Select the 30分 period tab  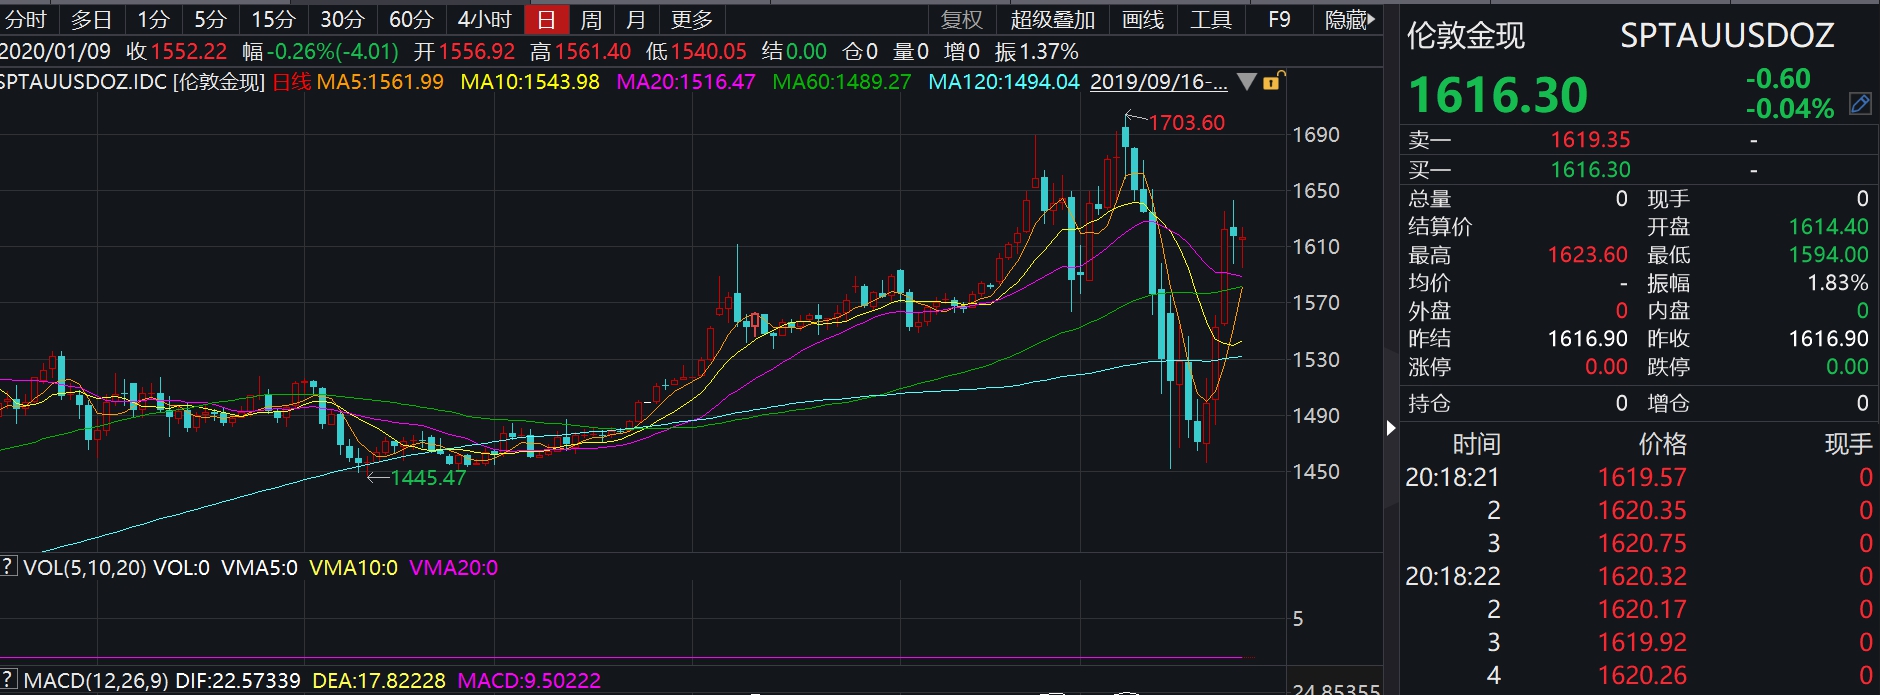tap(342, 20)
